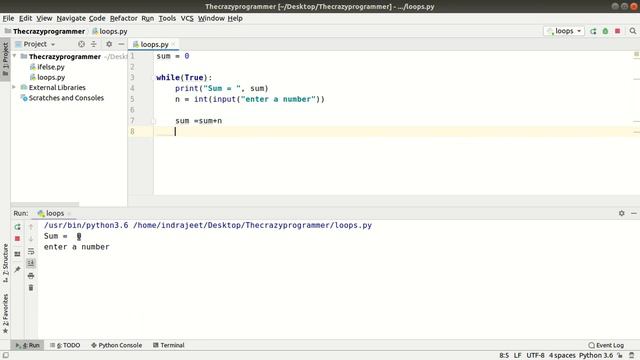Open Project panel settings gear

tap(109, 44)
